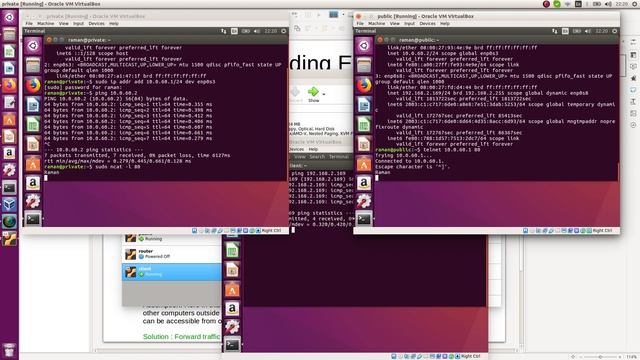The width and height of the screenshot is (640, 360).
Task: Open network indicator in the private VM panel
Action: tap(223, 31)
